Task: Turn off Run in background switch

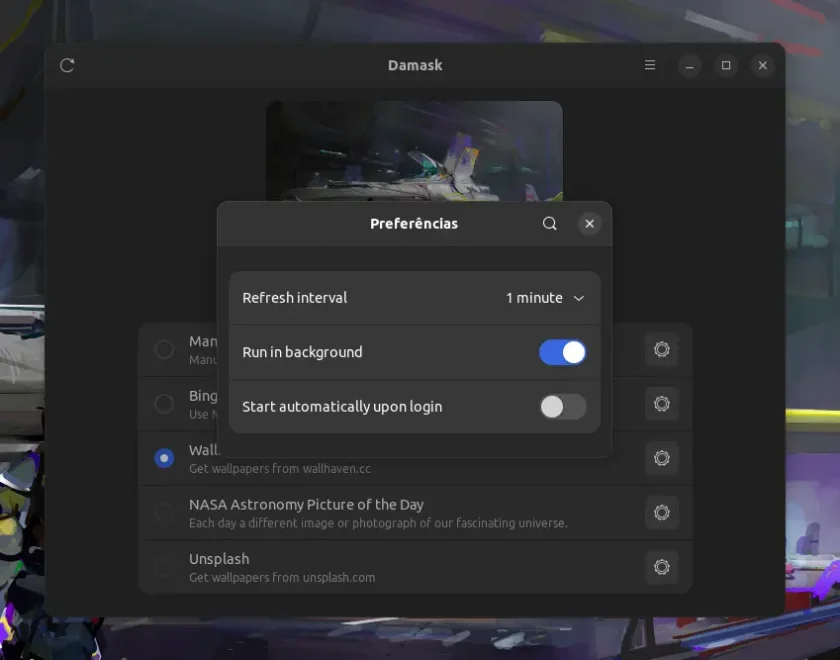Action: (x=562, y=352)
